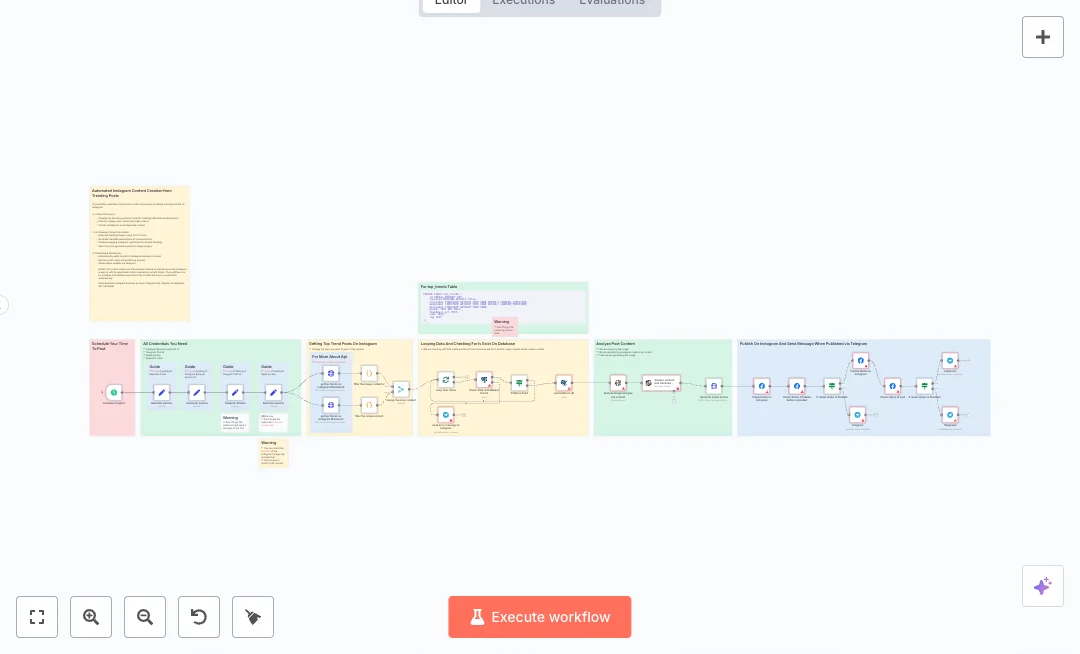
Task: Select the pink Warning note under the table note
Action: click(x=505, y=327)
